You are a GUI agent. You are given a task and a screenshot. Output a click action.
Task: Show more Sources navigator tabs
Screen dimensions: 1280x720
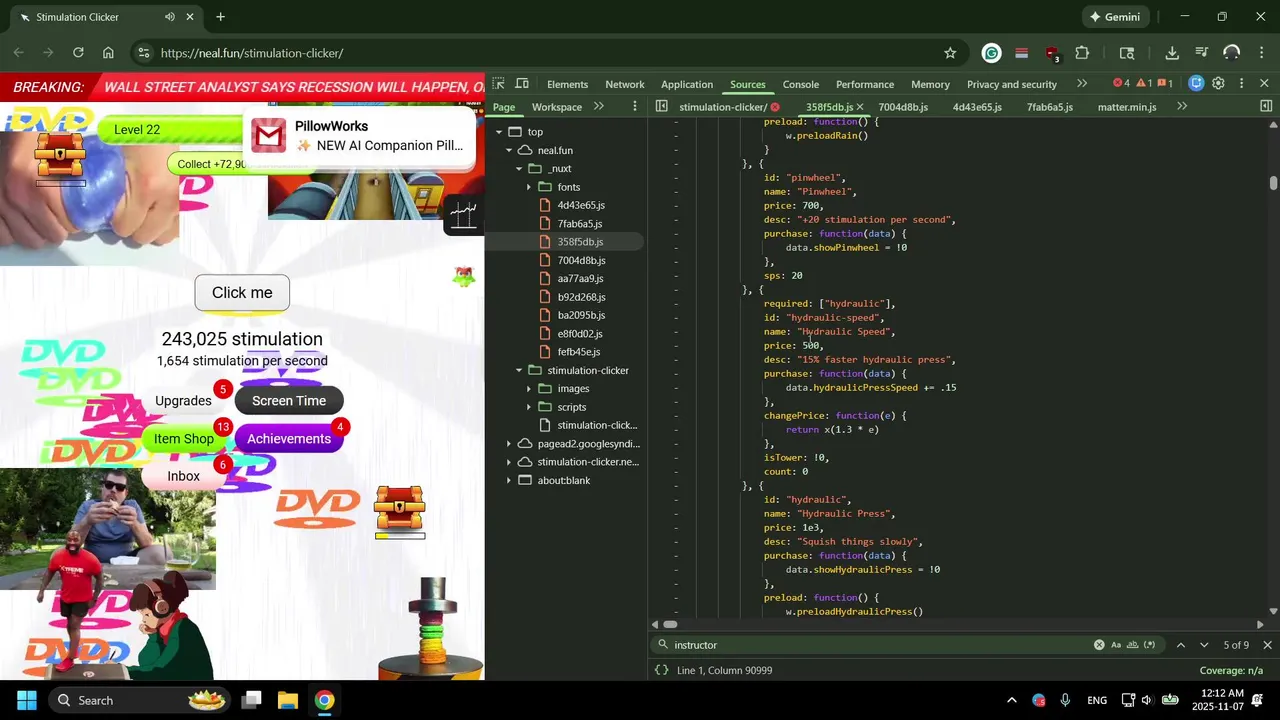(599, 106)
